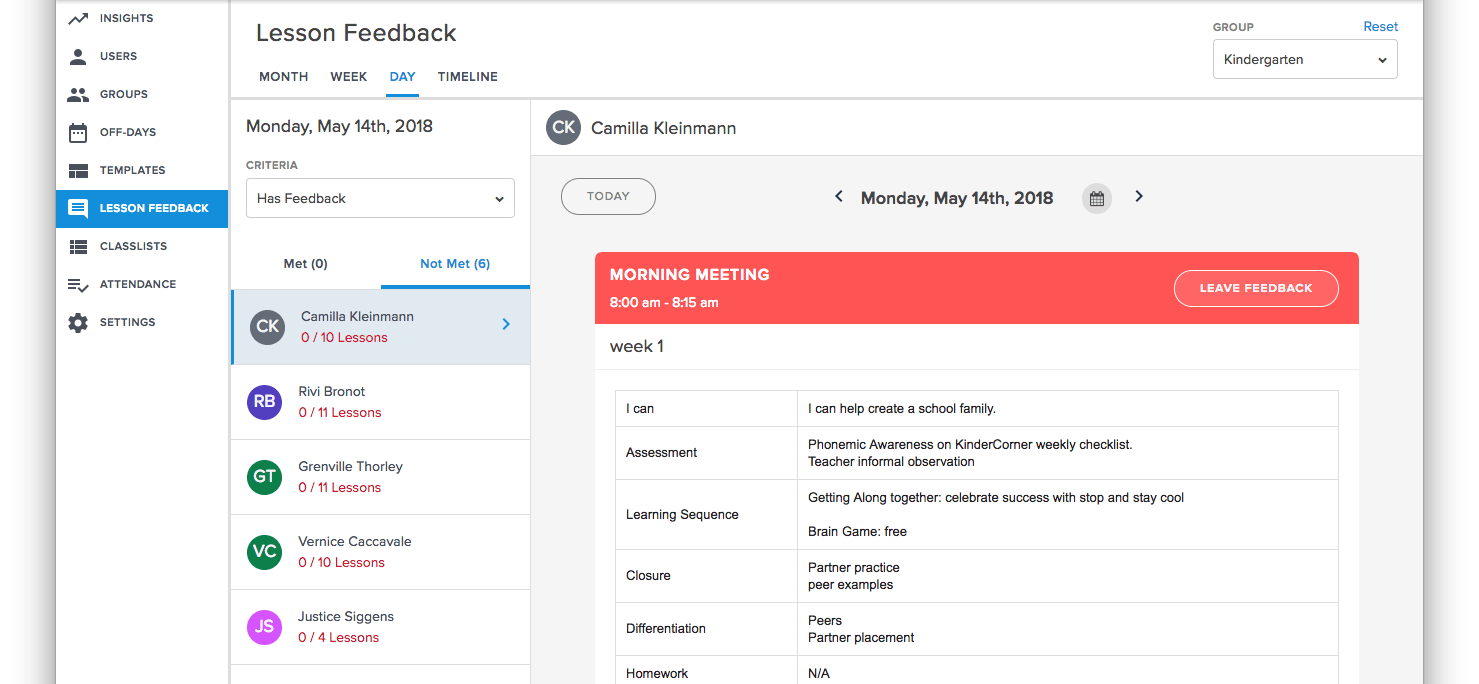Screen dimensions: 1479x684
Task: Open Insights via its trend-line icon
Action: click(x=78, y=18)
